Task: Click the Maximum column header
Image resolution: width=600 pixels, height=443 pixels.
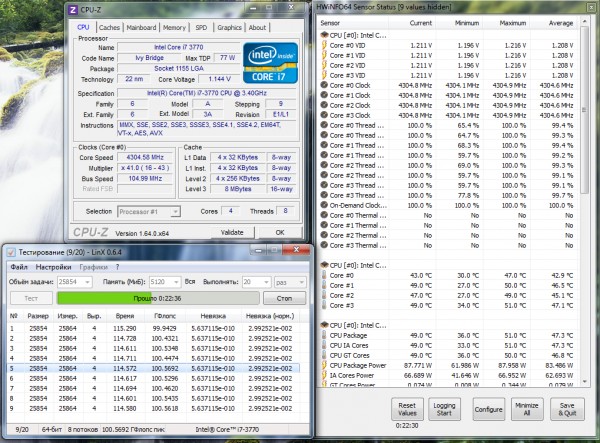Action: pos(506,23)
